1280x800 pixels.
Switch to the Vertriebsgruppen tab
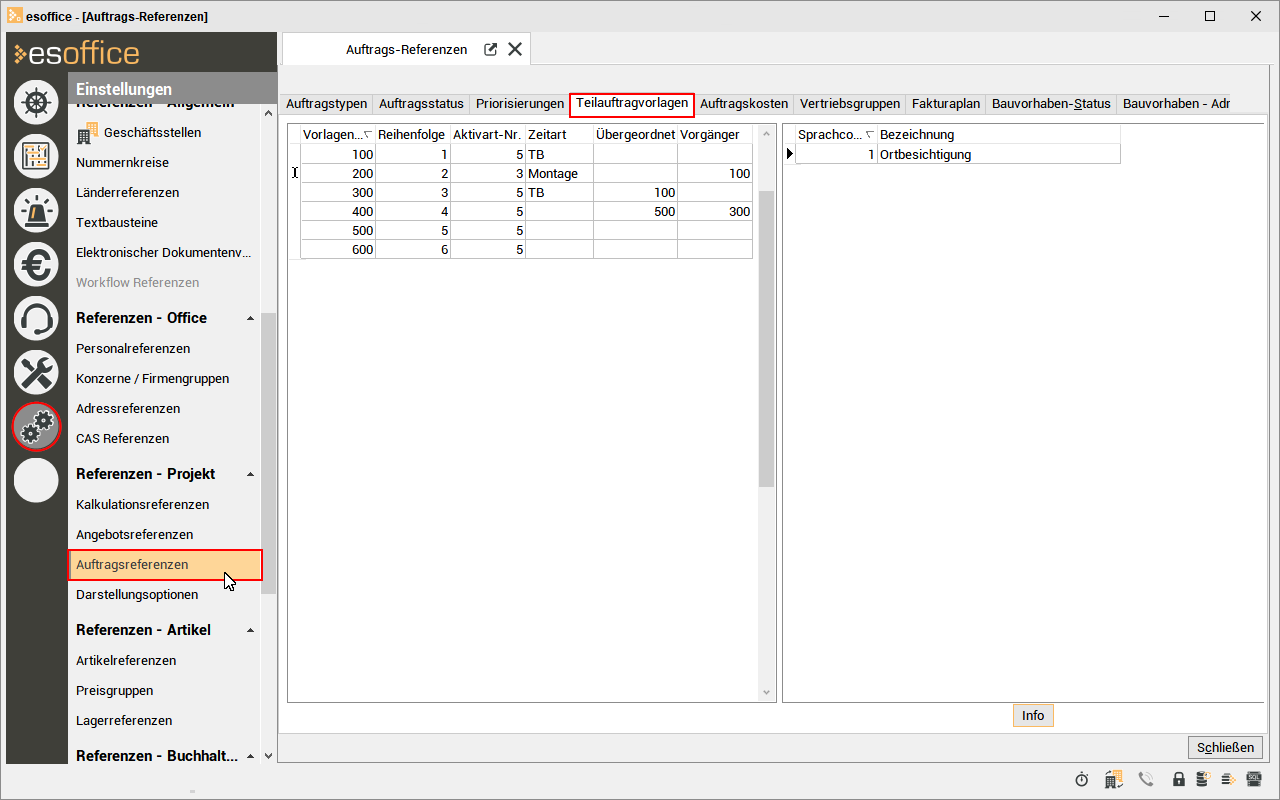click(x=850, y=104)
